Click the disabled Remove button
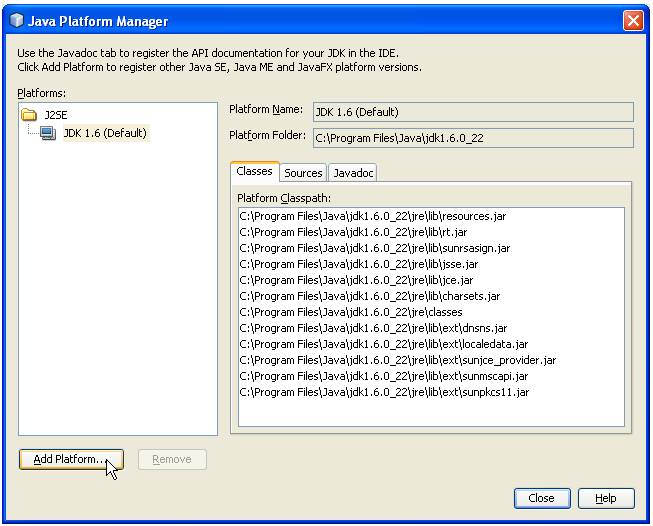 pyautogui.click(x=172, y=459)
